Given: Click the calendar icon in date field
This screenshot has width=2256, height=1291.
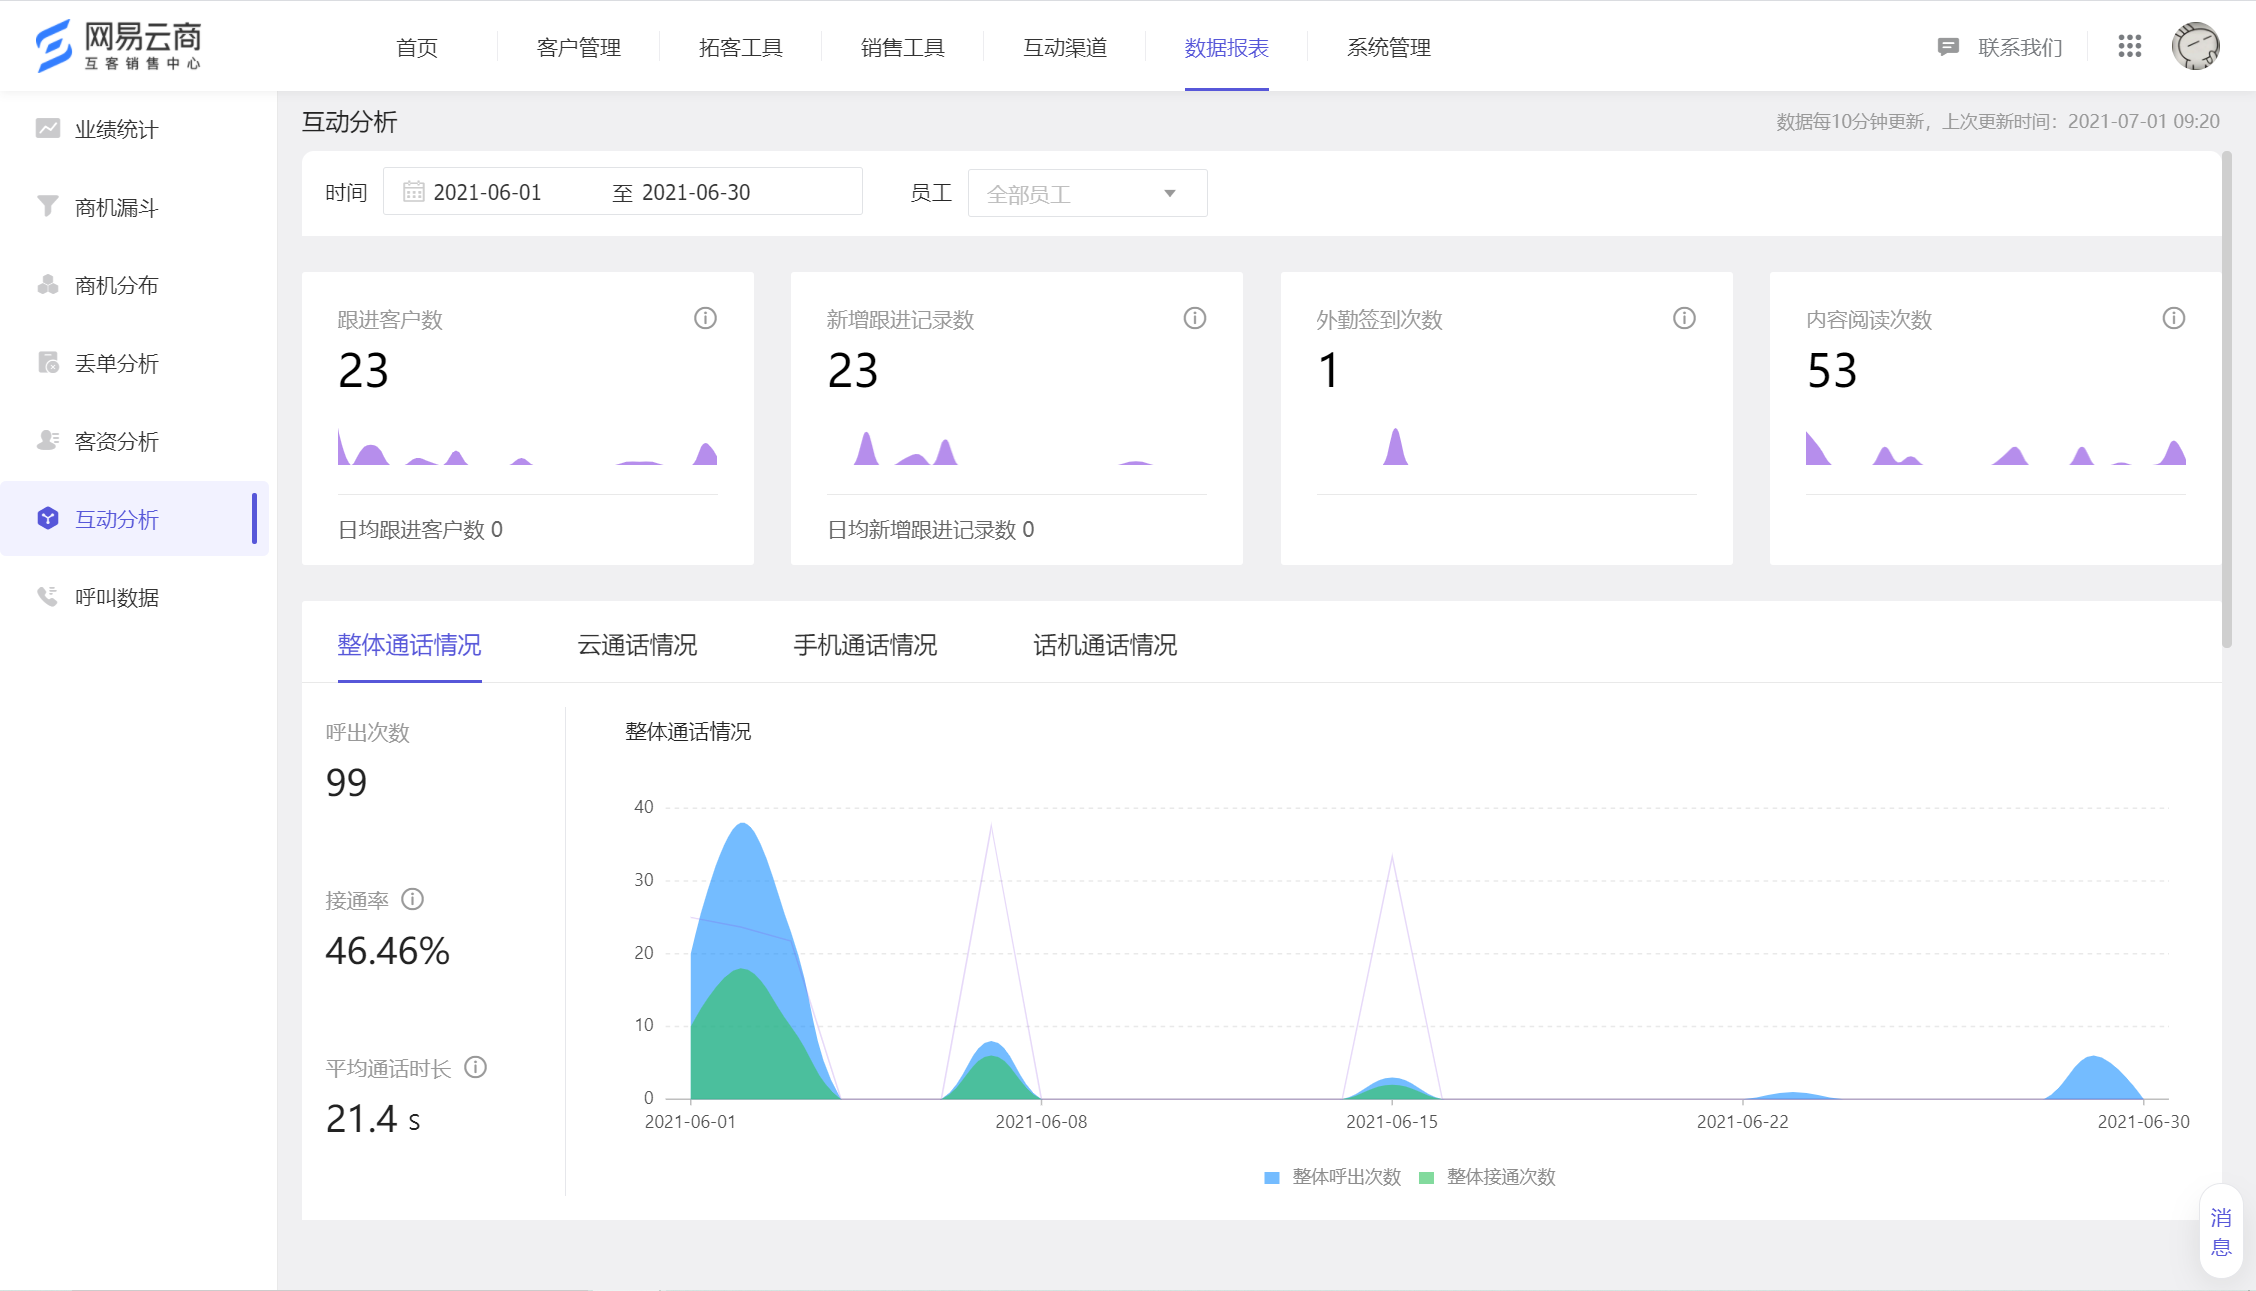Looking at the screenshot, I should (x=413, y=192).
